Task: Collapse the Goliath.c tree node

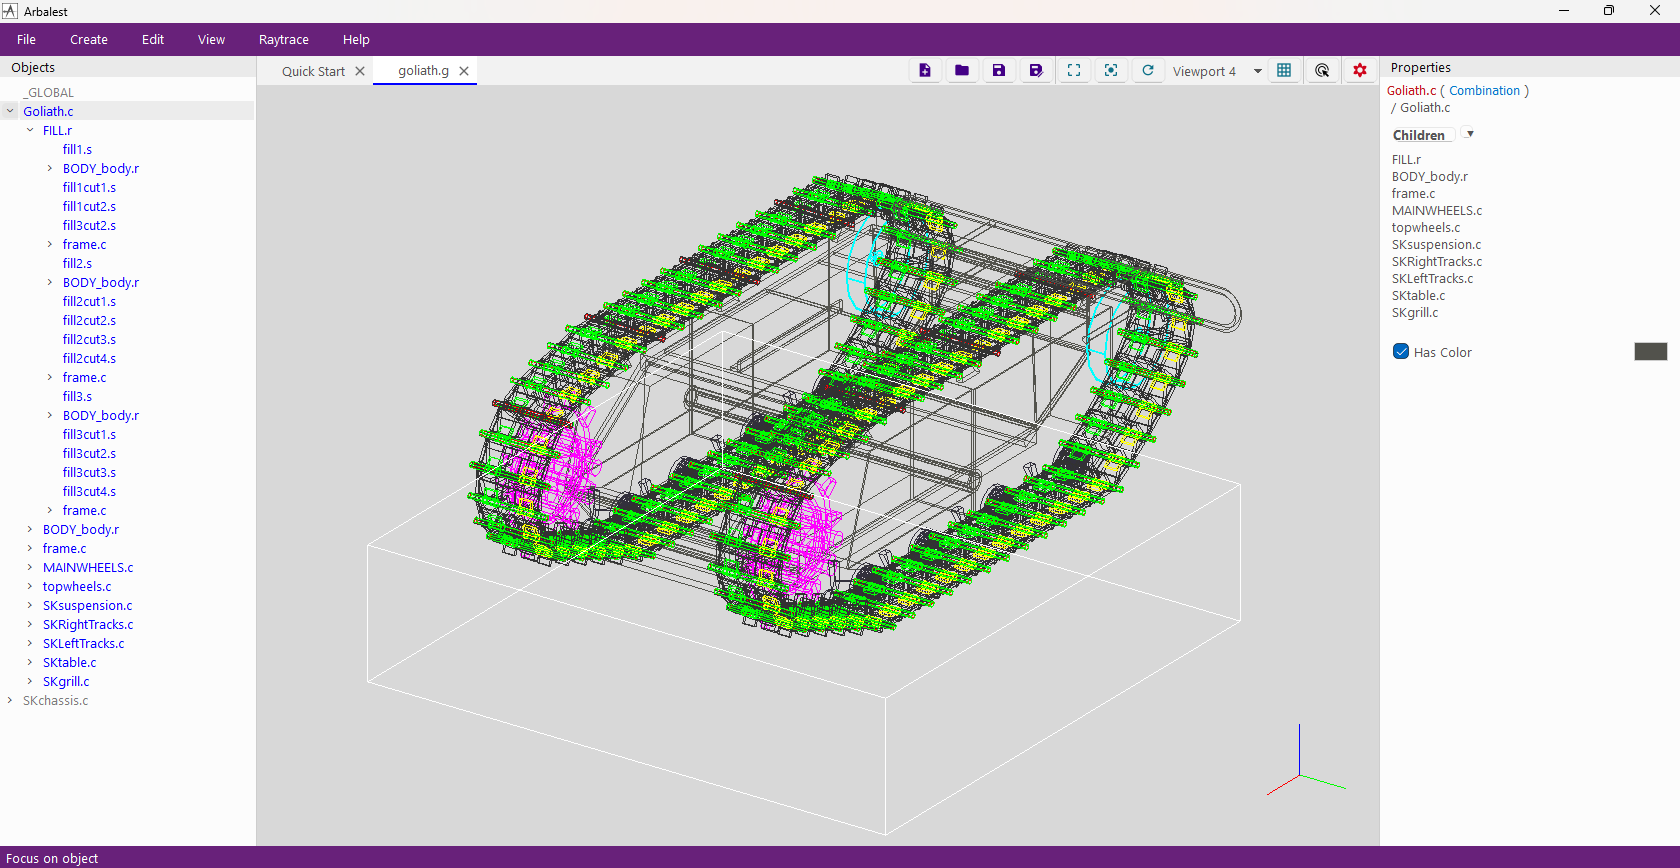Action: [x=10, y=111]
